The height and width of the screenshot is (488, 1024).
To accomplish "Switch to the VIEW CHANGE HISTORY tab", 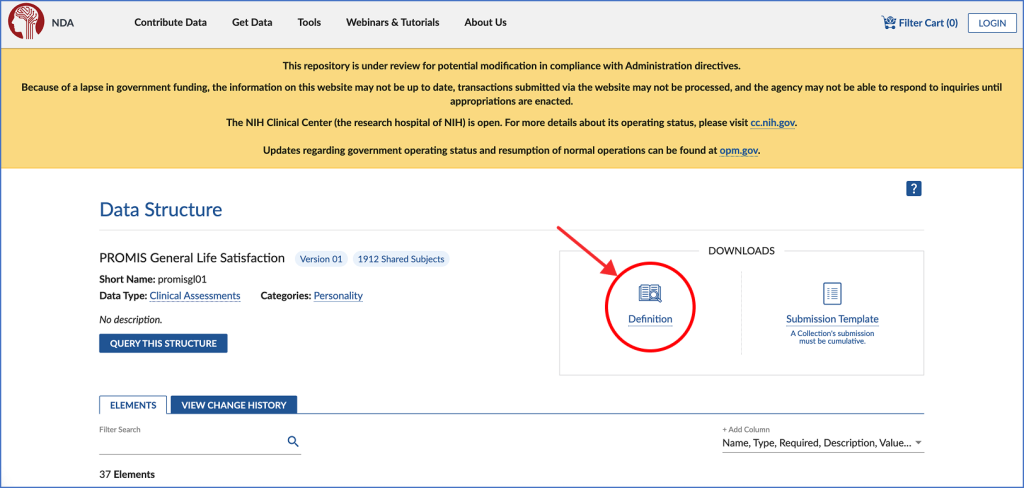I will point(234,405).
